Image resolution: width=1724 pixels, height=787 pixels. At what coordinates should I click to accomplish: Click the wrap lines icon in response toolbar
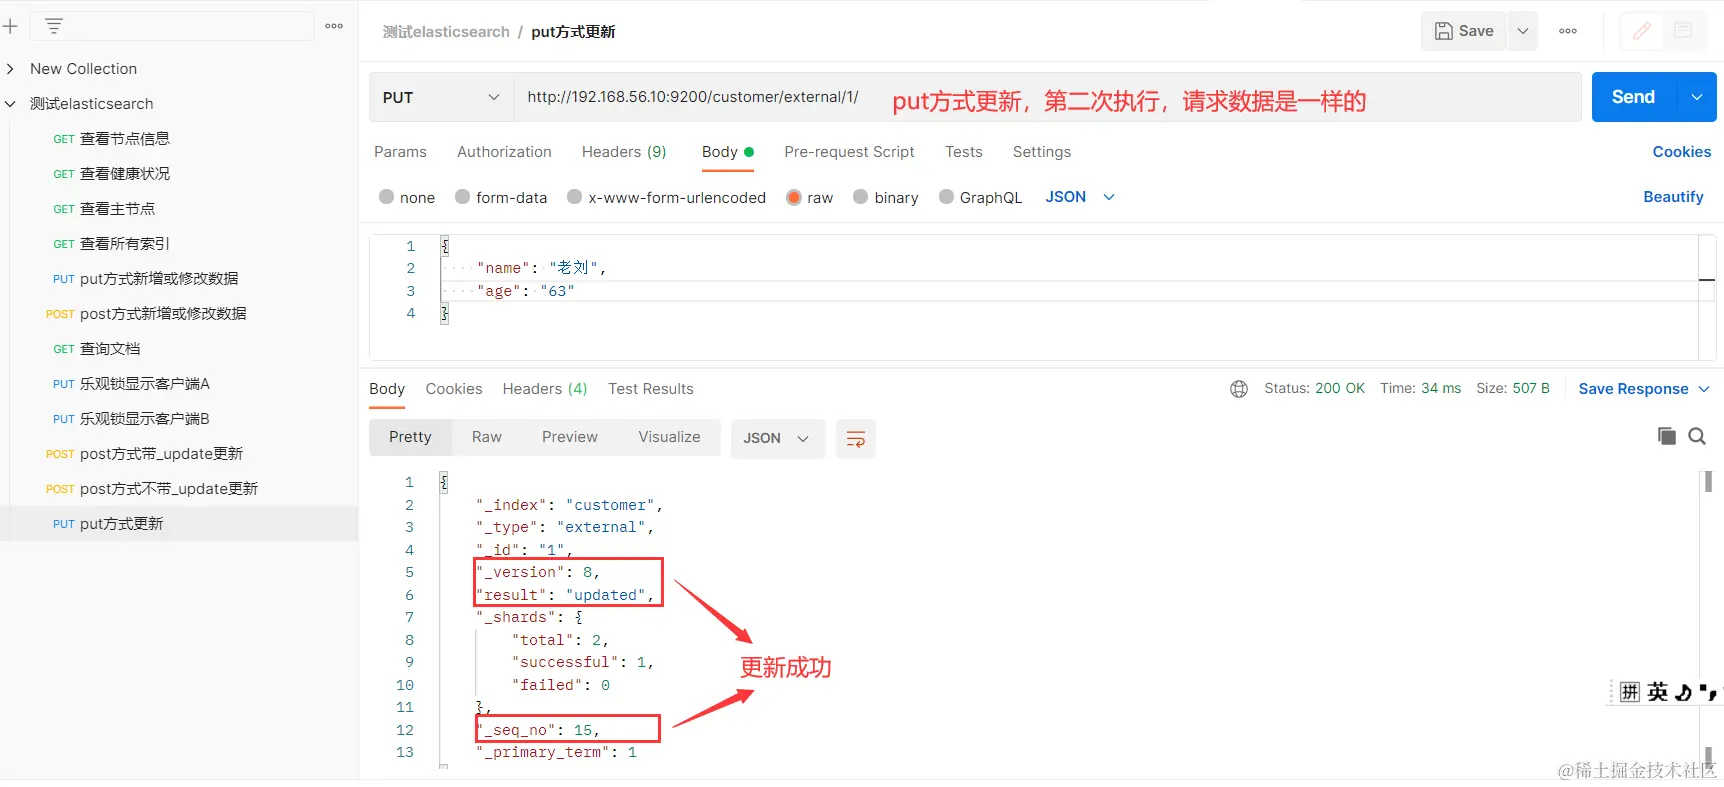point(856,439)
